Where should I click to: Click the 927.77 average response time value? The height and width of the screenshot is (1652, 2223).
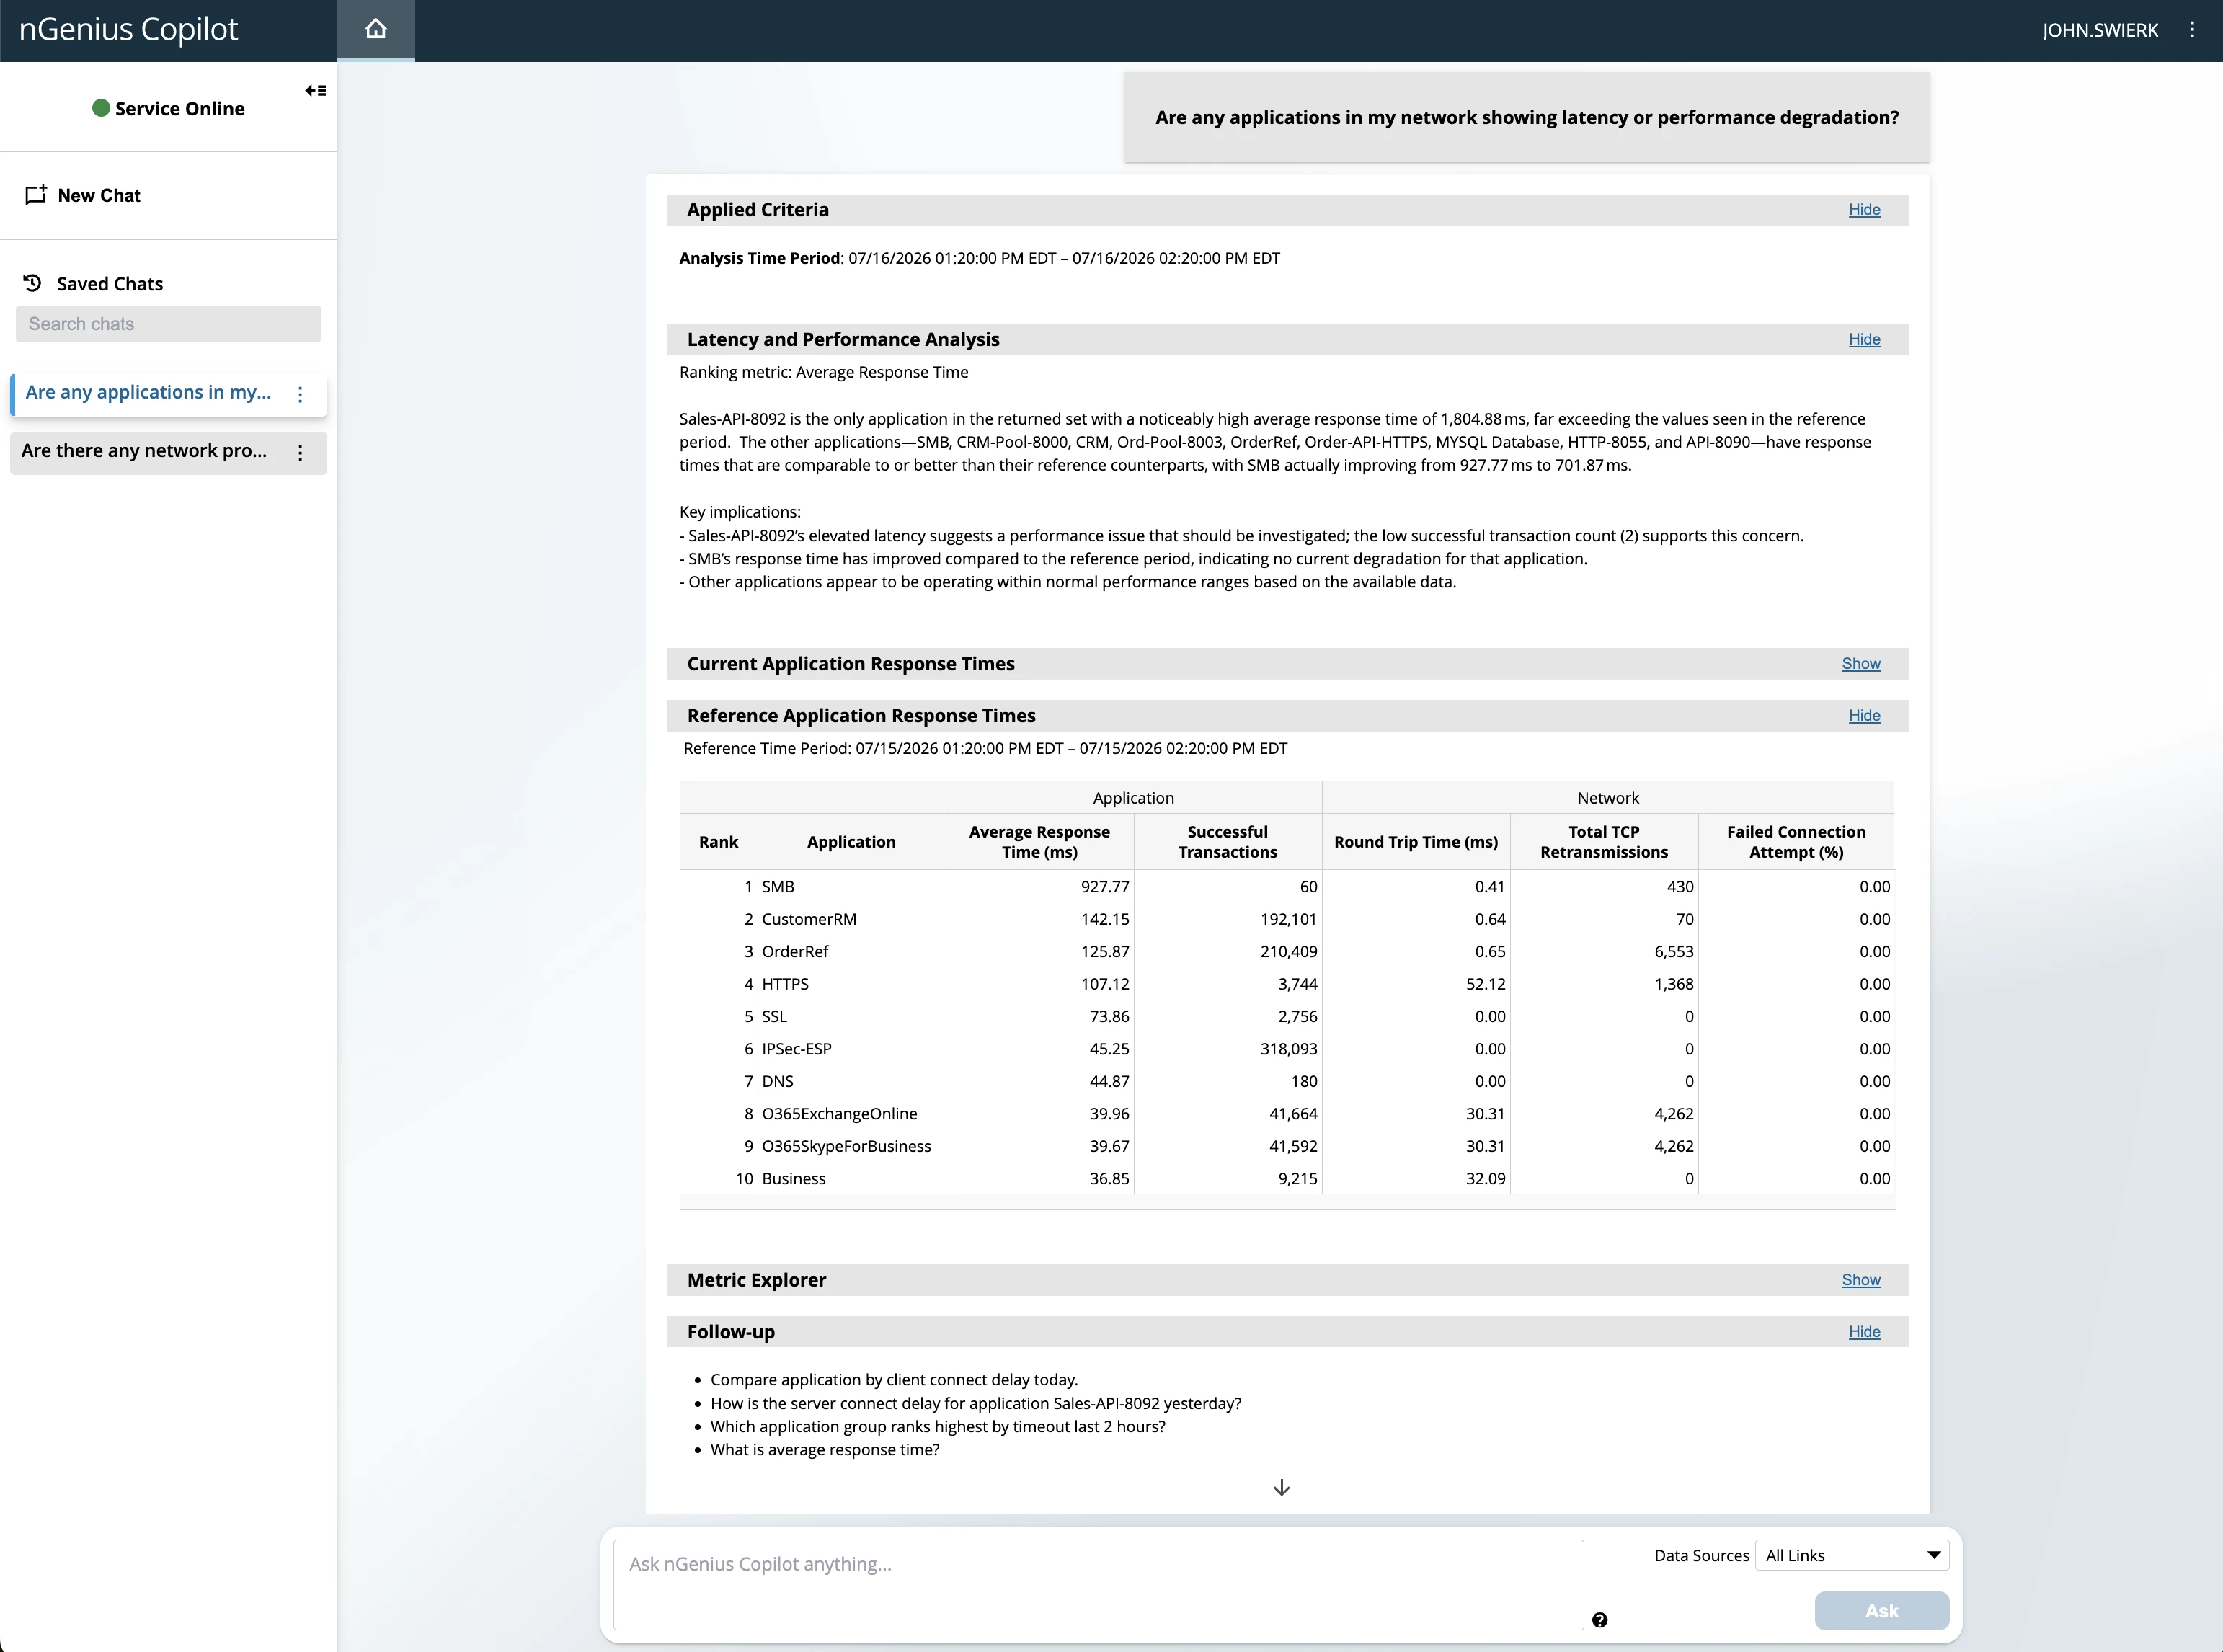(1105, 887)
